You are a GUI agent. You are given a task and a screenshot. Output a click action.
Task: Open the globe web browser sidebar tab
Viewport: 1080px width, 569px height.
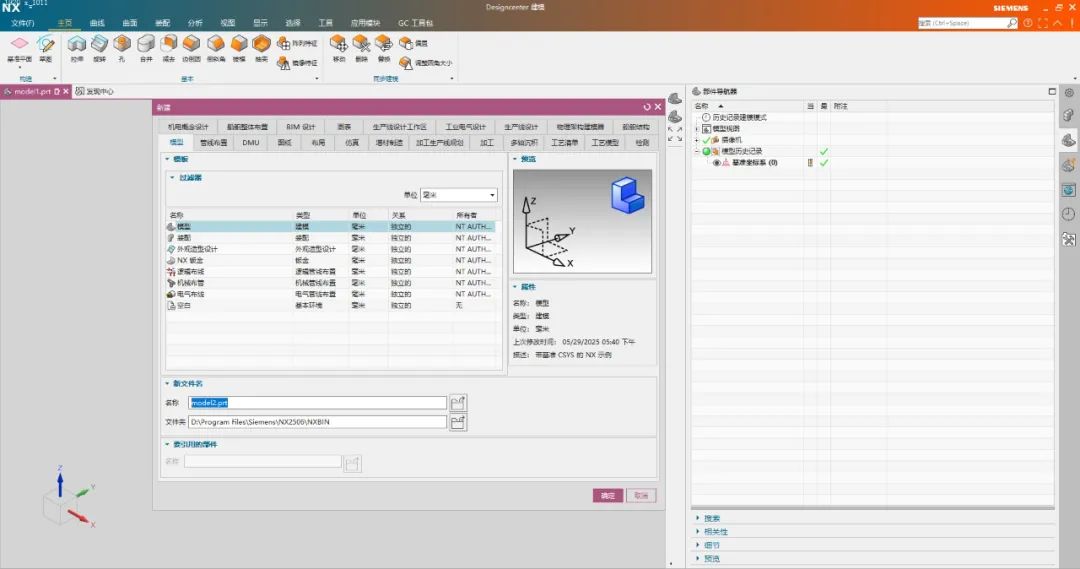point(1068,189)
